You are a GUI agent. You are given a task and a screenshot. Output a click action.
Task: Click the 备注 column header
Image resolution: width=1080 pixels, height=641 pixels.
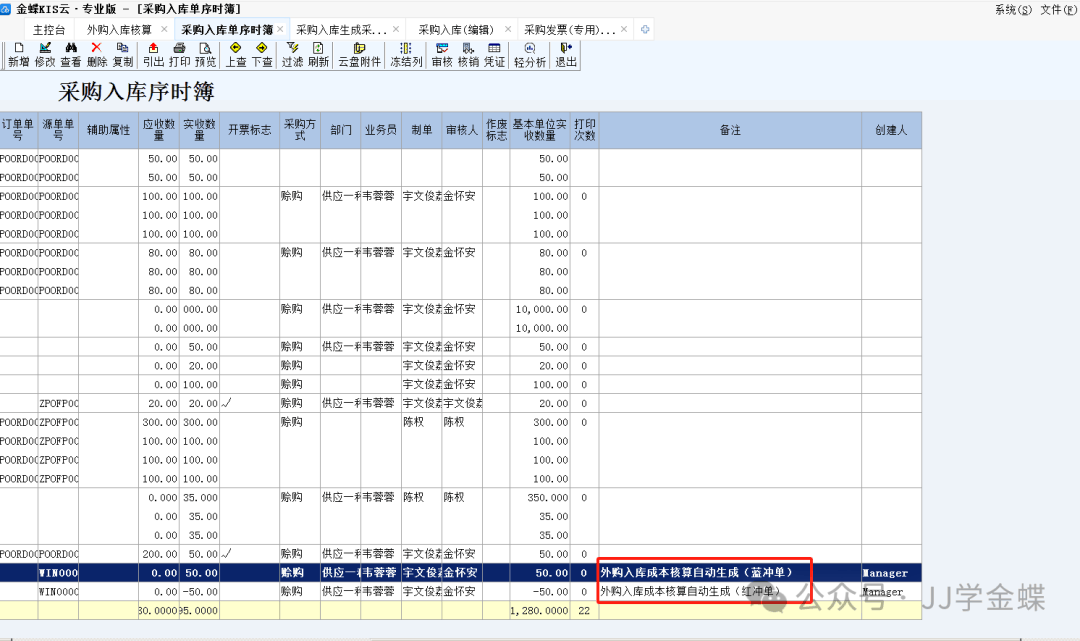click(730, 130)
